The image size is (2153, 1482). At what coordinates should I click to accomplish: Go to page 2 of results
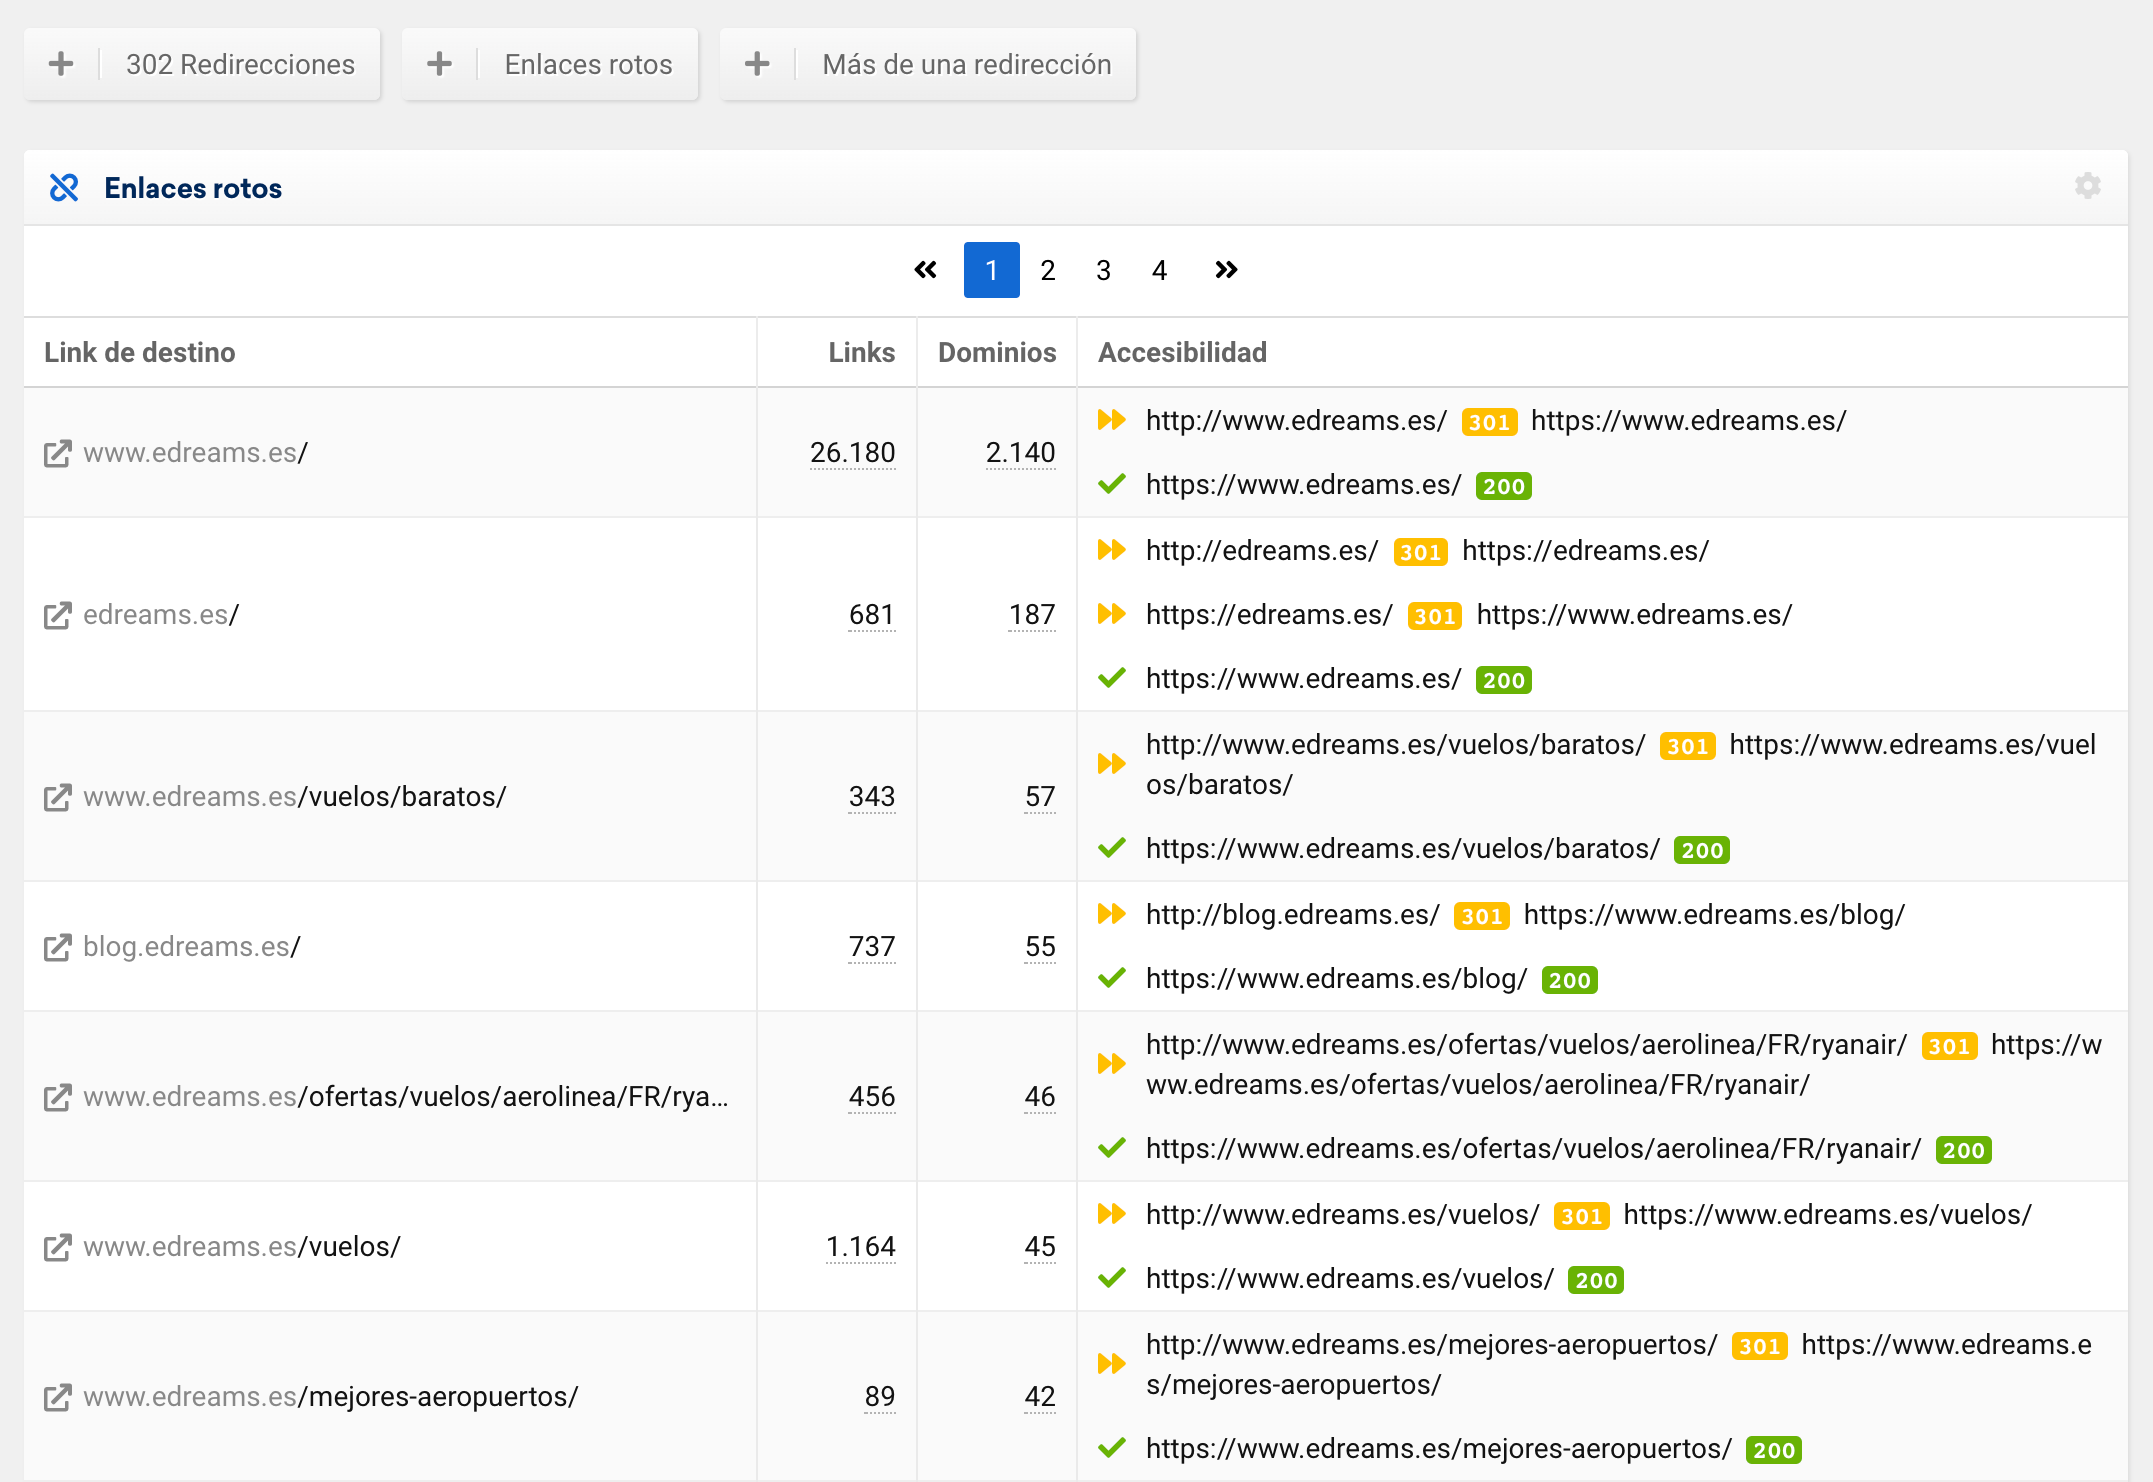click(x=1047, y=270)
